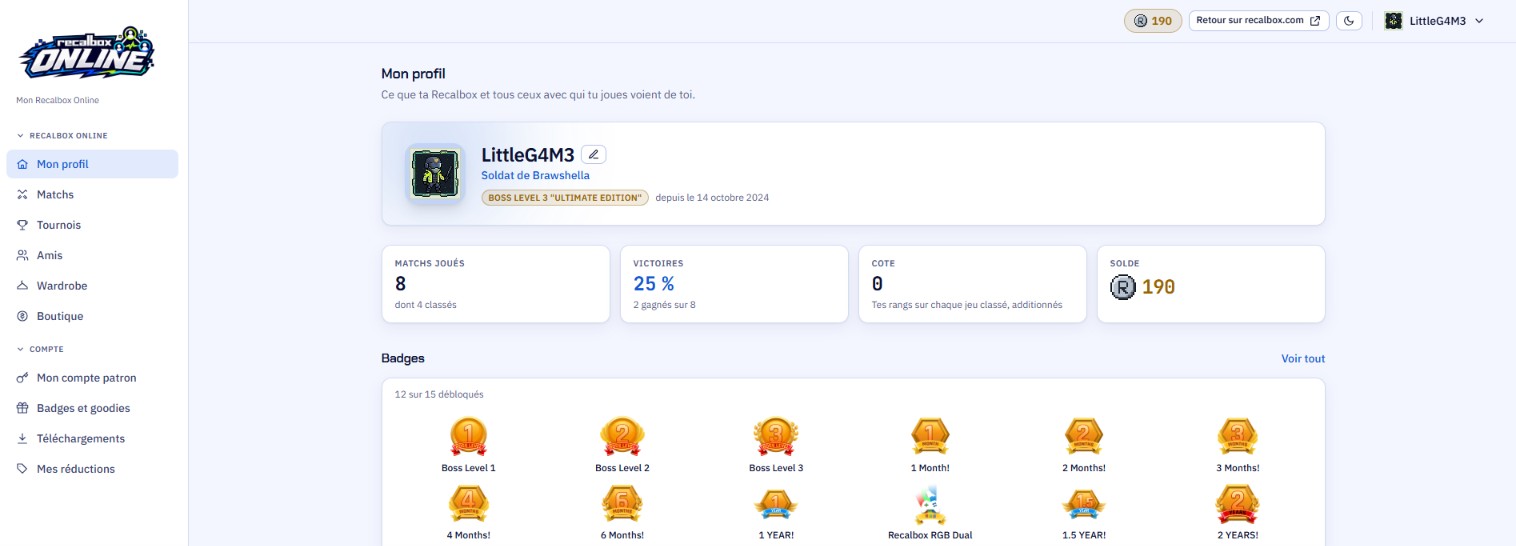Click the Boss Level 1 badge medal
The width and height of the screenshot is (1516, 546).
[x=468, y=437]
